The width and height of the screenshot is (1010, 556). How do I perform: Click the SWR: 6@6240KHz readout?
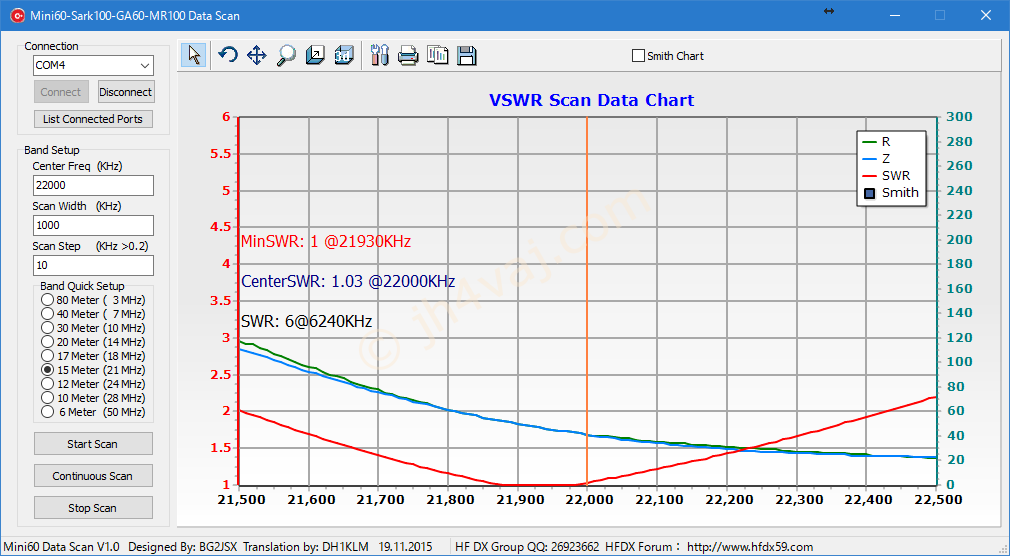click(307, 321)
